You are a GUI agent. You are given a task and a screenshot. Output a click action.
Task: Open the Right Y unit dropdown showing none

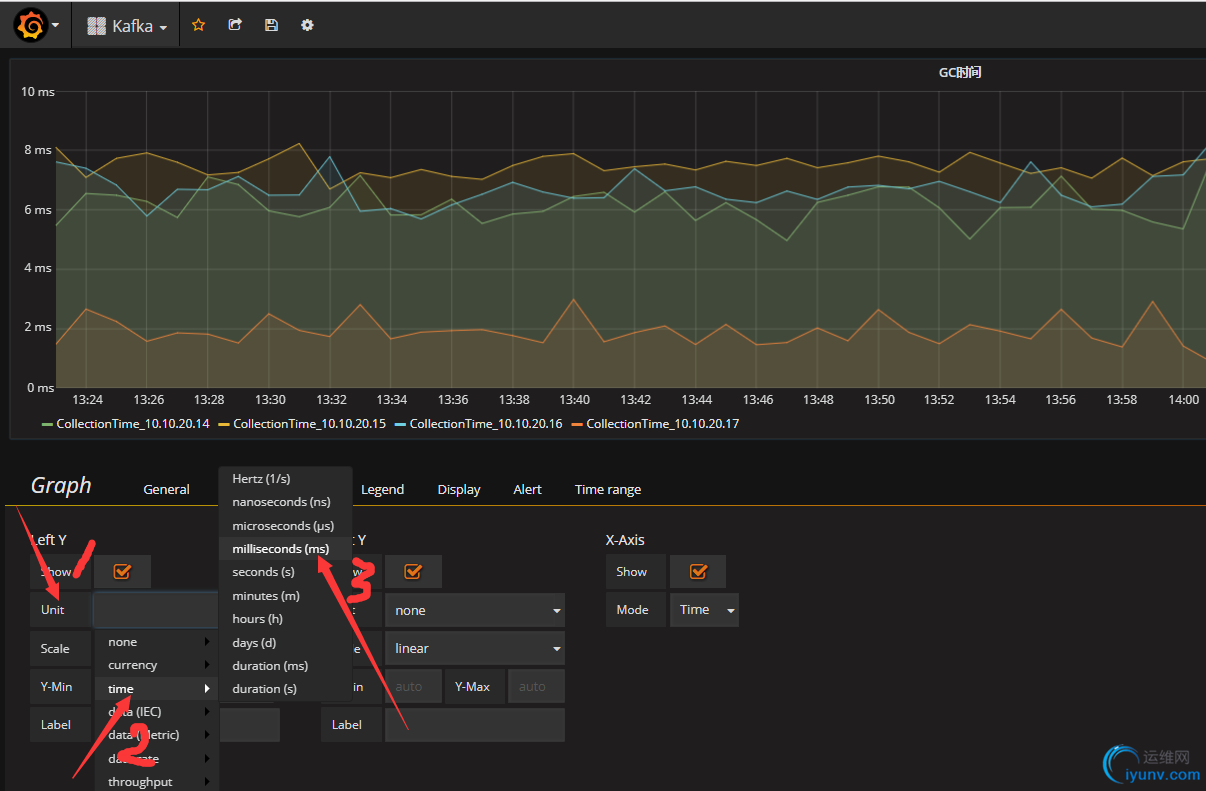(475, 610)
